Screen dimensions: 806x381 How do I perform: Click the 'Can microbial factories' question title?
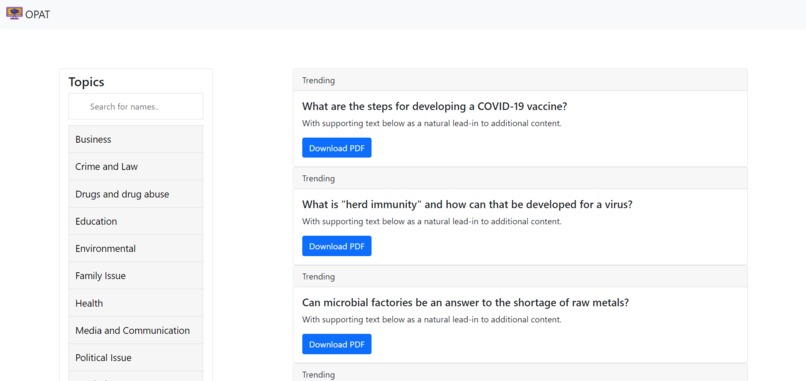click(x=465, y=303)
